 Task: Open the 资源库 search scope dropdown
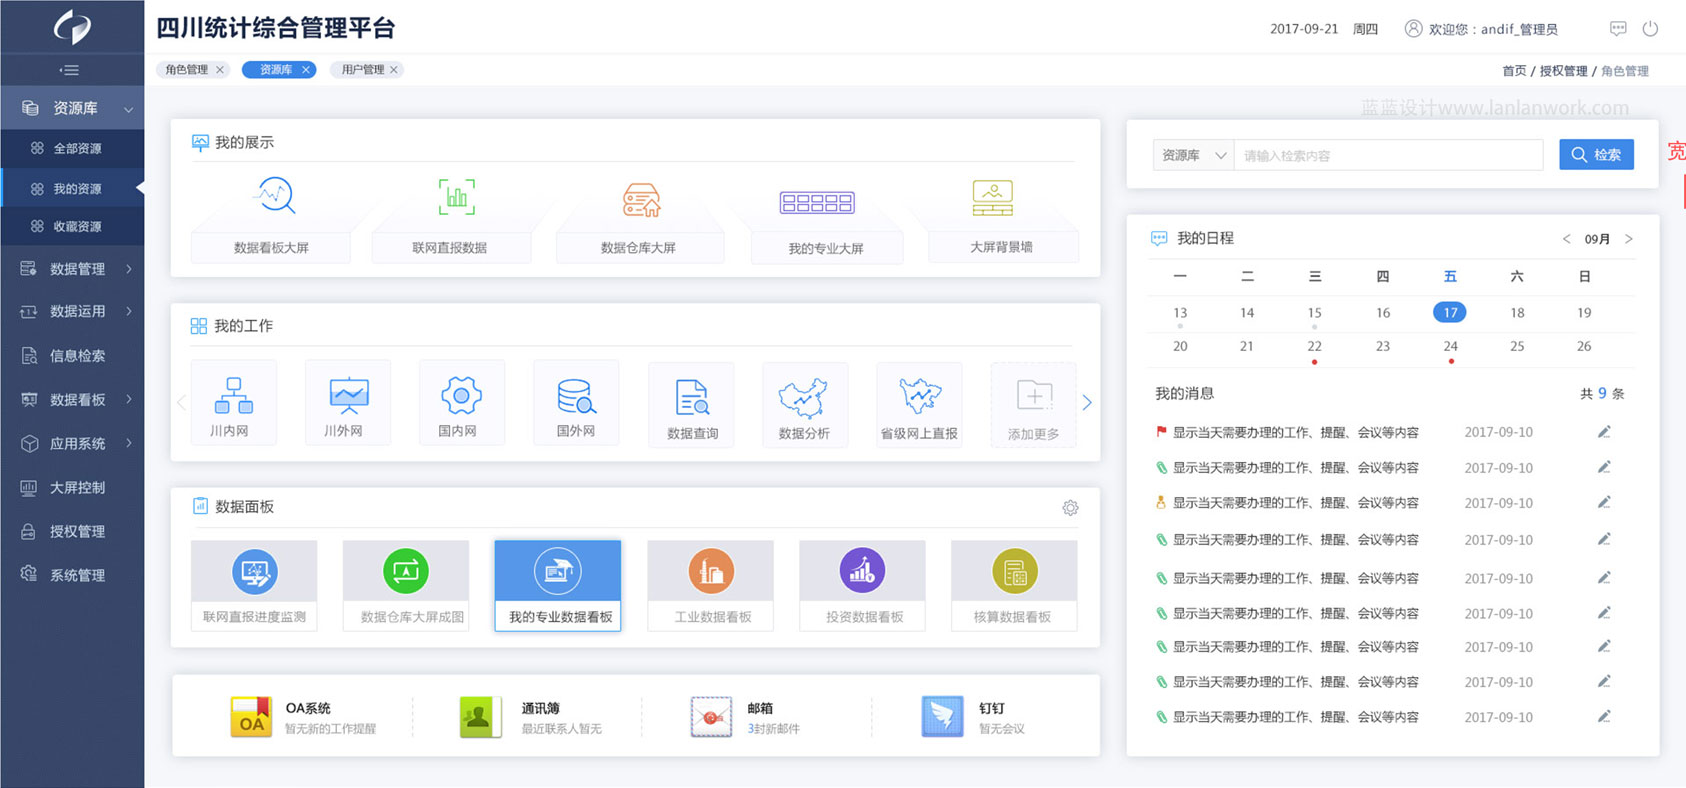coord(1192,155)
